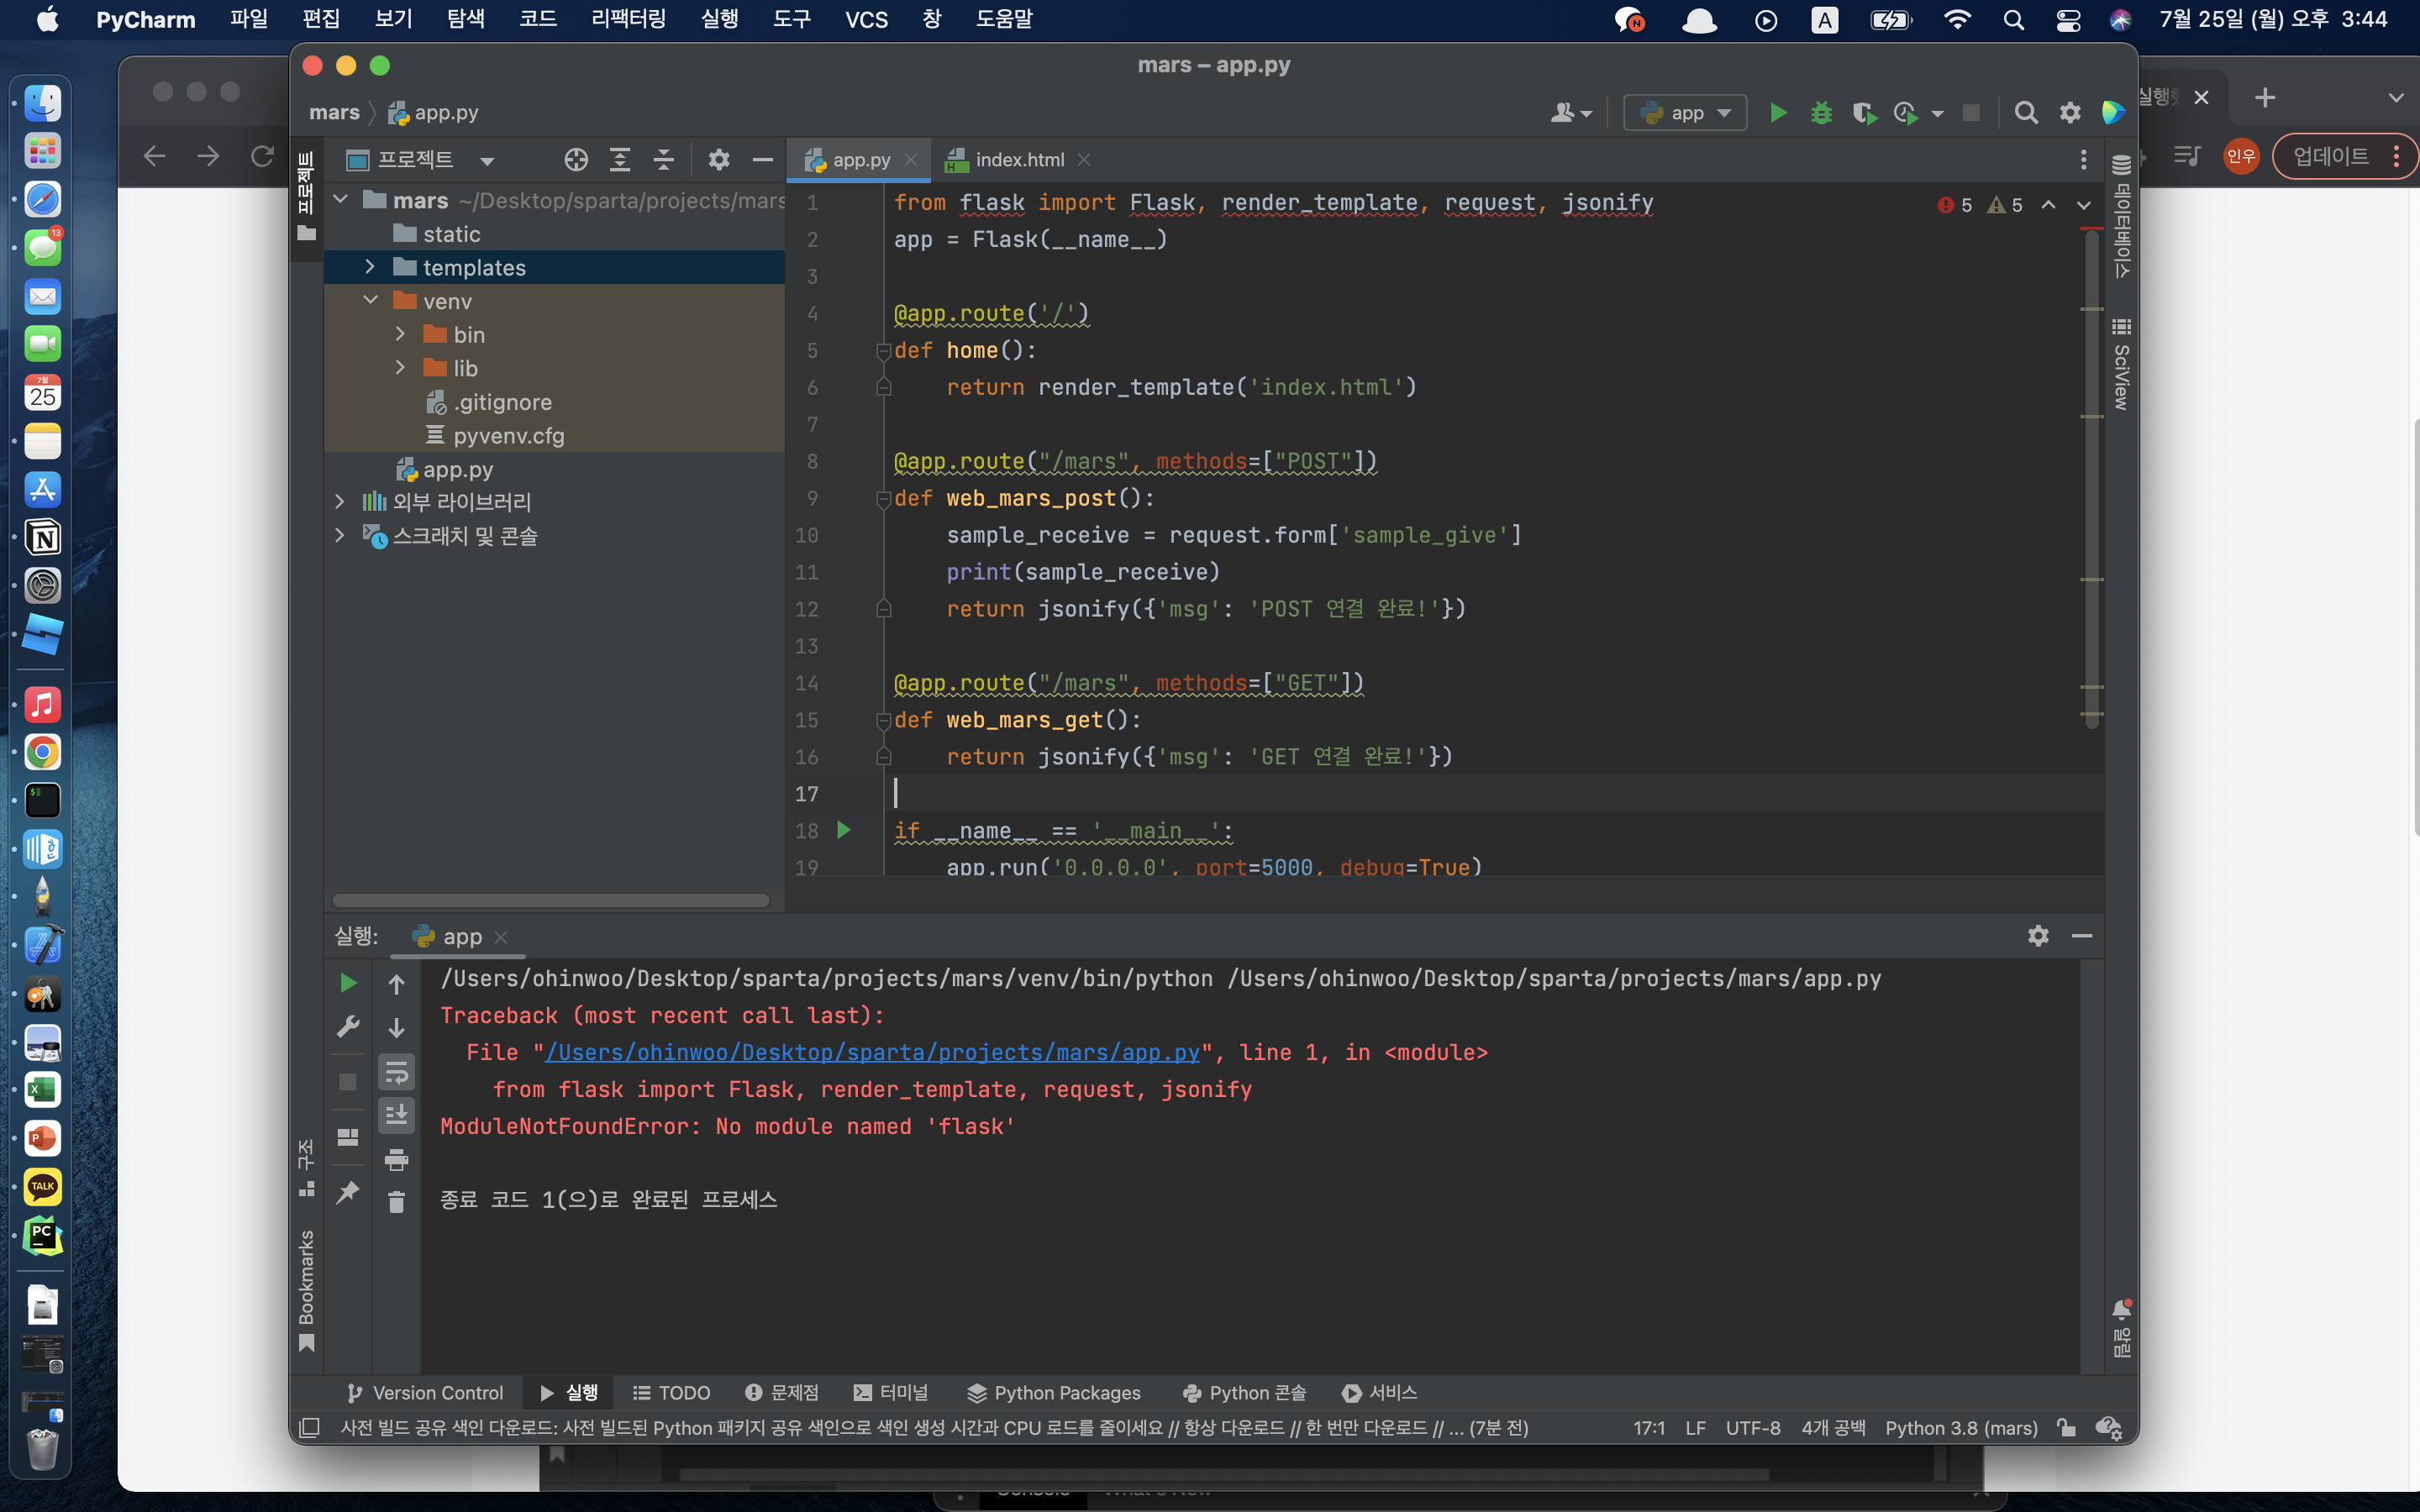Clear run output with trash icon

tap(397, 1203)
